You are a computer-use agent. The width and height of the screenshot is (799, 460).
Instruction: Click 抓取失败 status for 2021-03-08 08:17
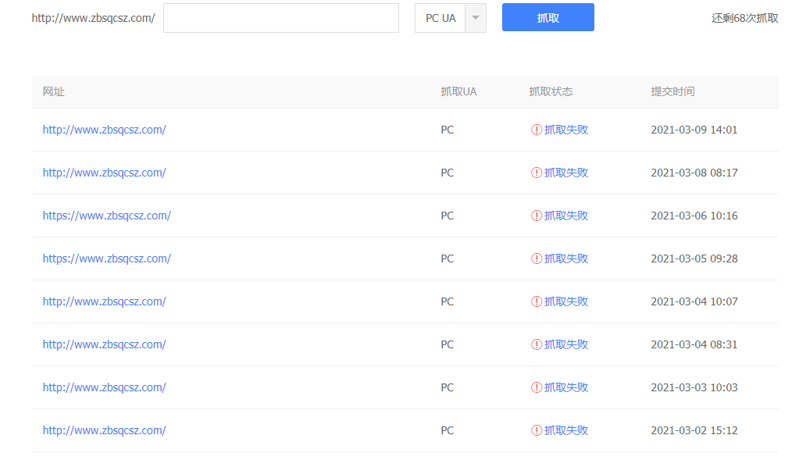click(x=566, y=173)
